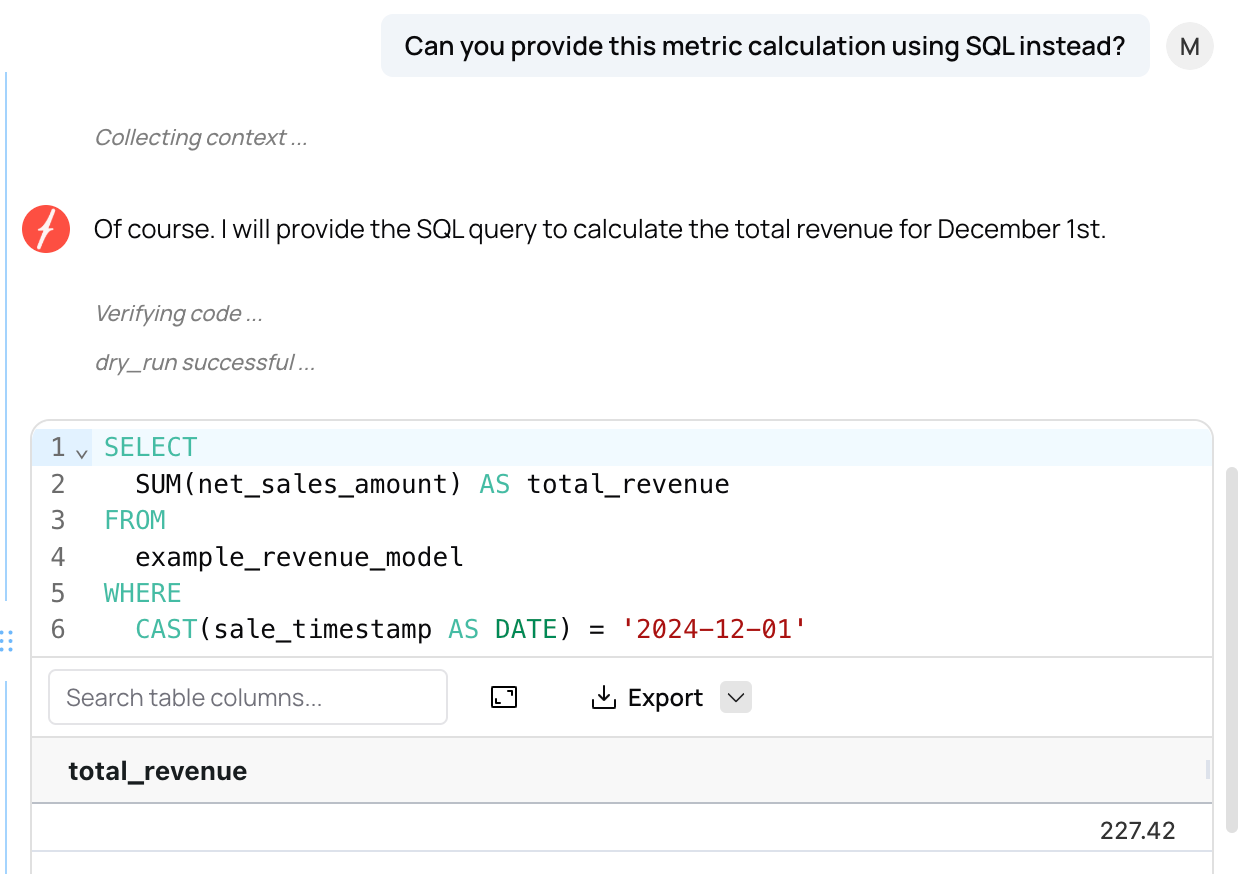
Task: Open the Verifying code step details
Action: click(x=179, y=314)
